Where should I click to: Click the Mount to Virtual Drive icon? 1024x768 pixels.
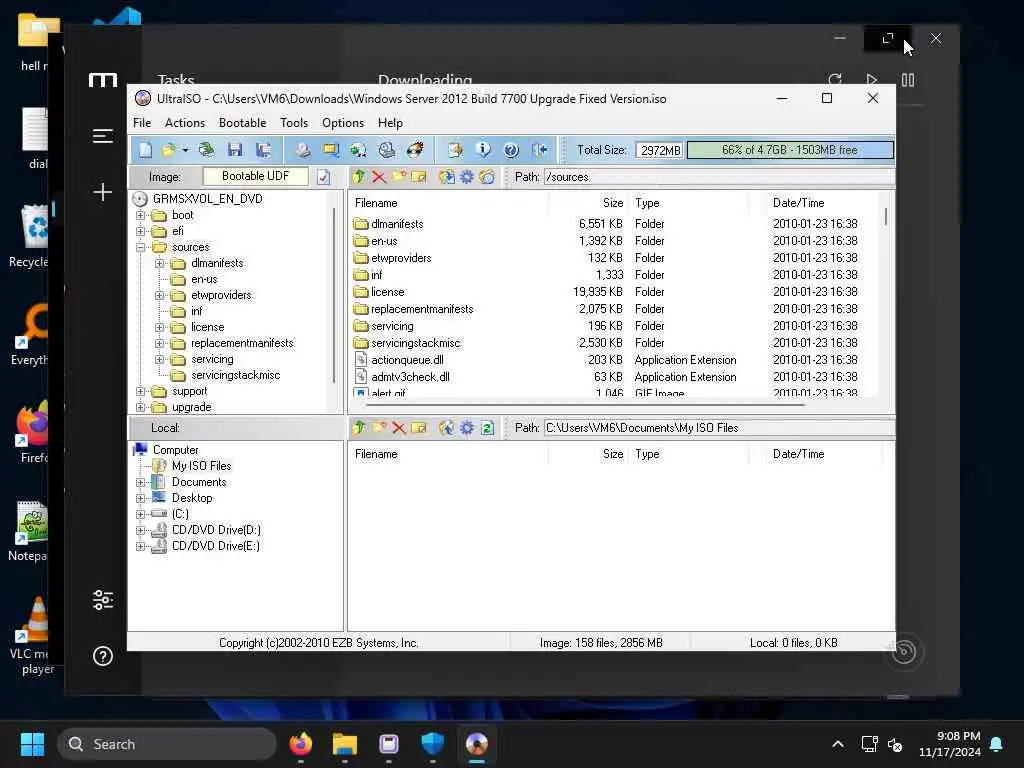pos(387,150)
